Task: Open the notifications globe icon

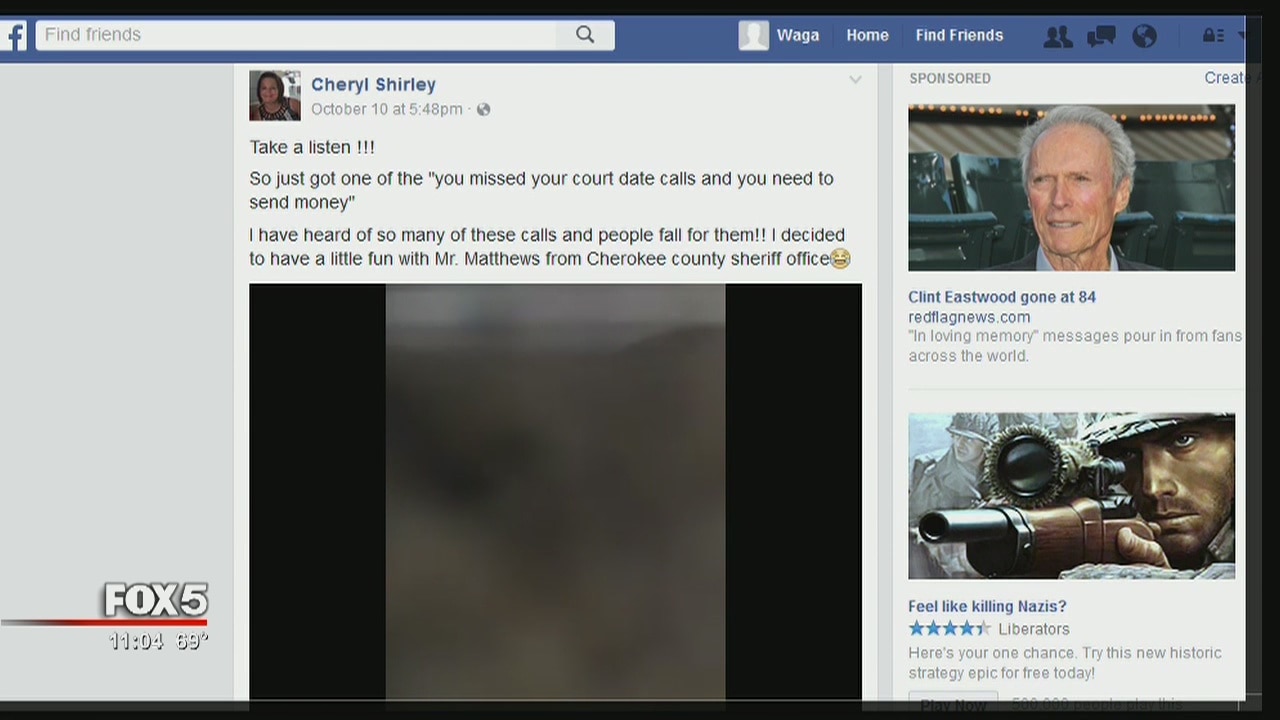Action: pos(1144,37)
